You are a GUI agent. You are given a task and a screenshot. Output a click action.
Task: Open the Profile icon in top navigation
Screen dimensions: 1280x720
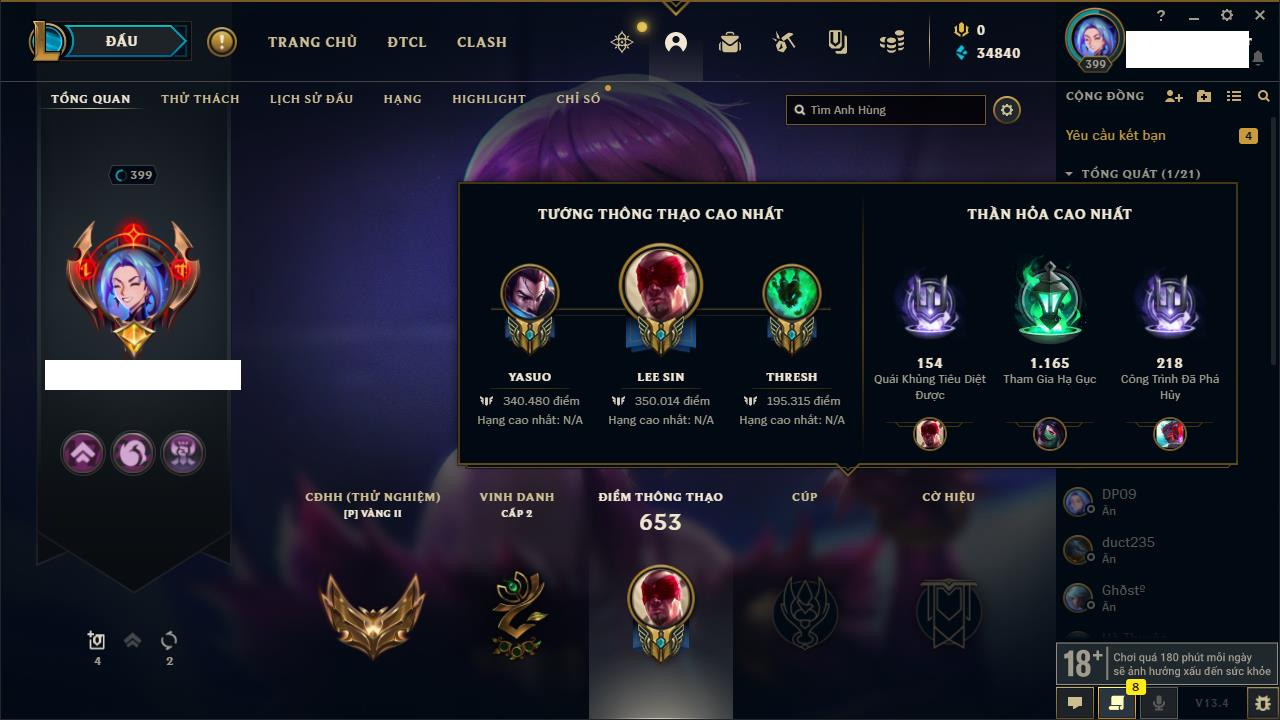(x=676, y=42)
